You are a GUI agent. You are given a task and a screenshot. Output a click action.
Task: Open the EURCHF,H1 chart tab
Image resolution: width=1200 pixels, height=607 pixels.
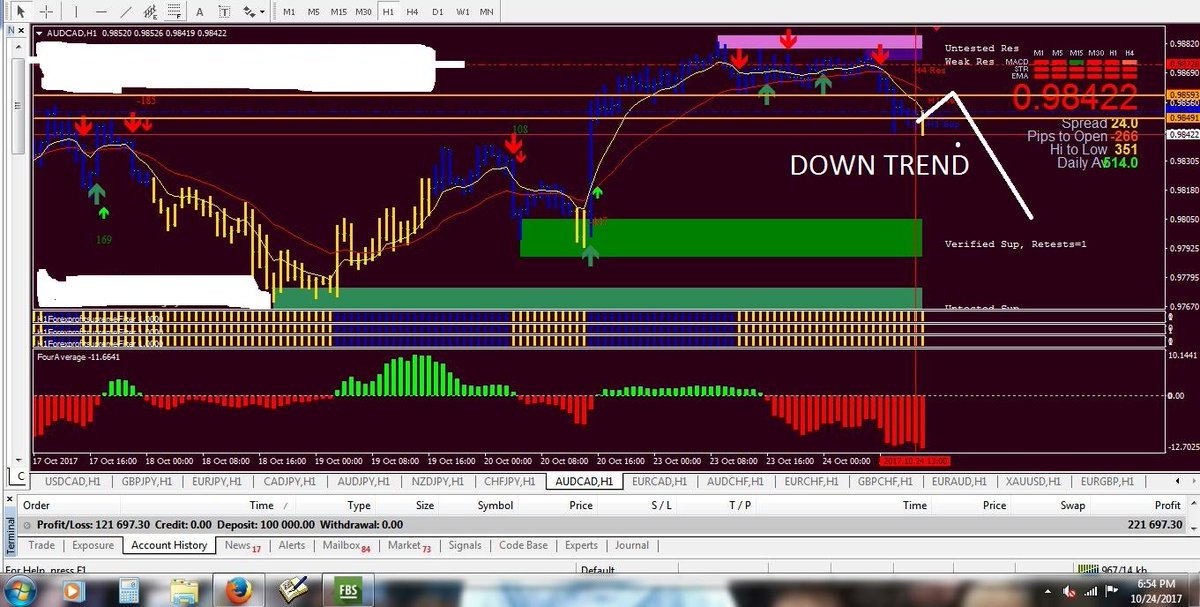coord(810,481)
